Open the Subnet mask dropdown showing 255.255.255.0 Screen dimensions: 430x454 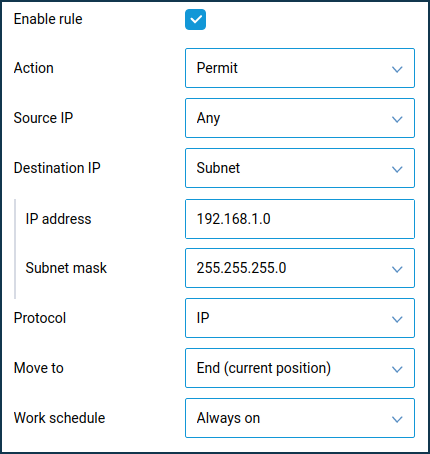(x=300, y=268)
